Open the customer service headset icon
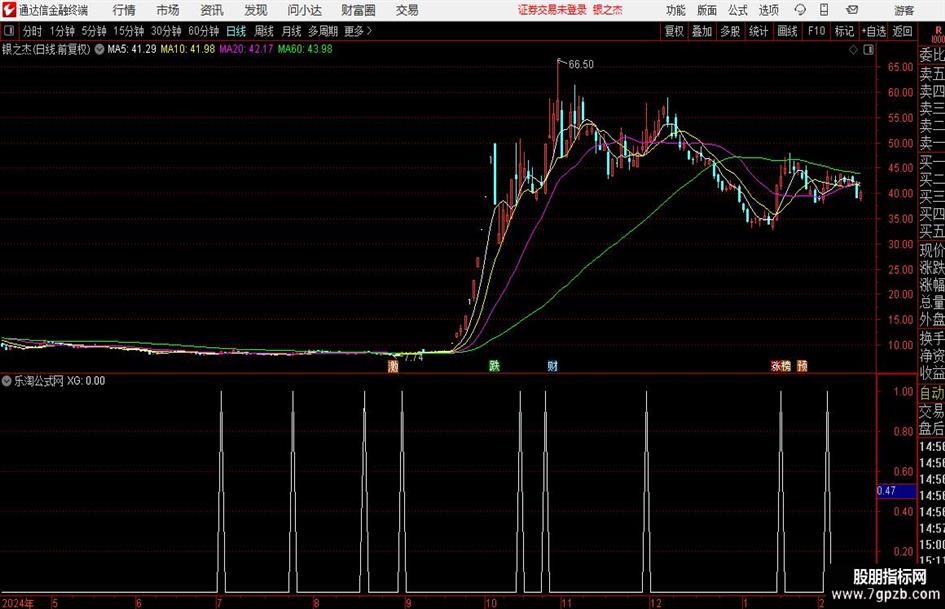The width and height of the screenshot is (945, 609). [x=800, y=10]
